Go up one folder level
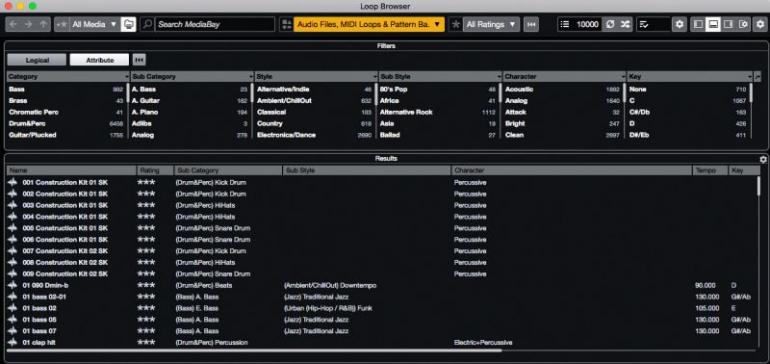This screenshot has height=364, width=770. point(43,24)
